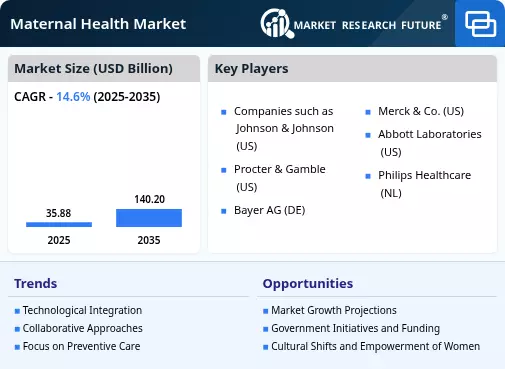The image size is (505, 369).
Task: Click the Market Research Future logo icon
Action: tap(277, 23)
